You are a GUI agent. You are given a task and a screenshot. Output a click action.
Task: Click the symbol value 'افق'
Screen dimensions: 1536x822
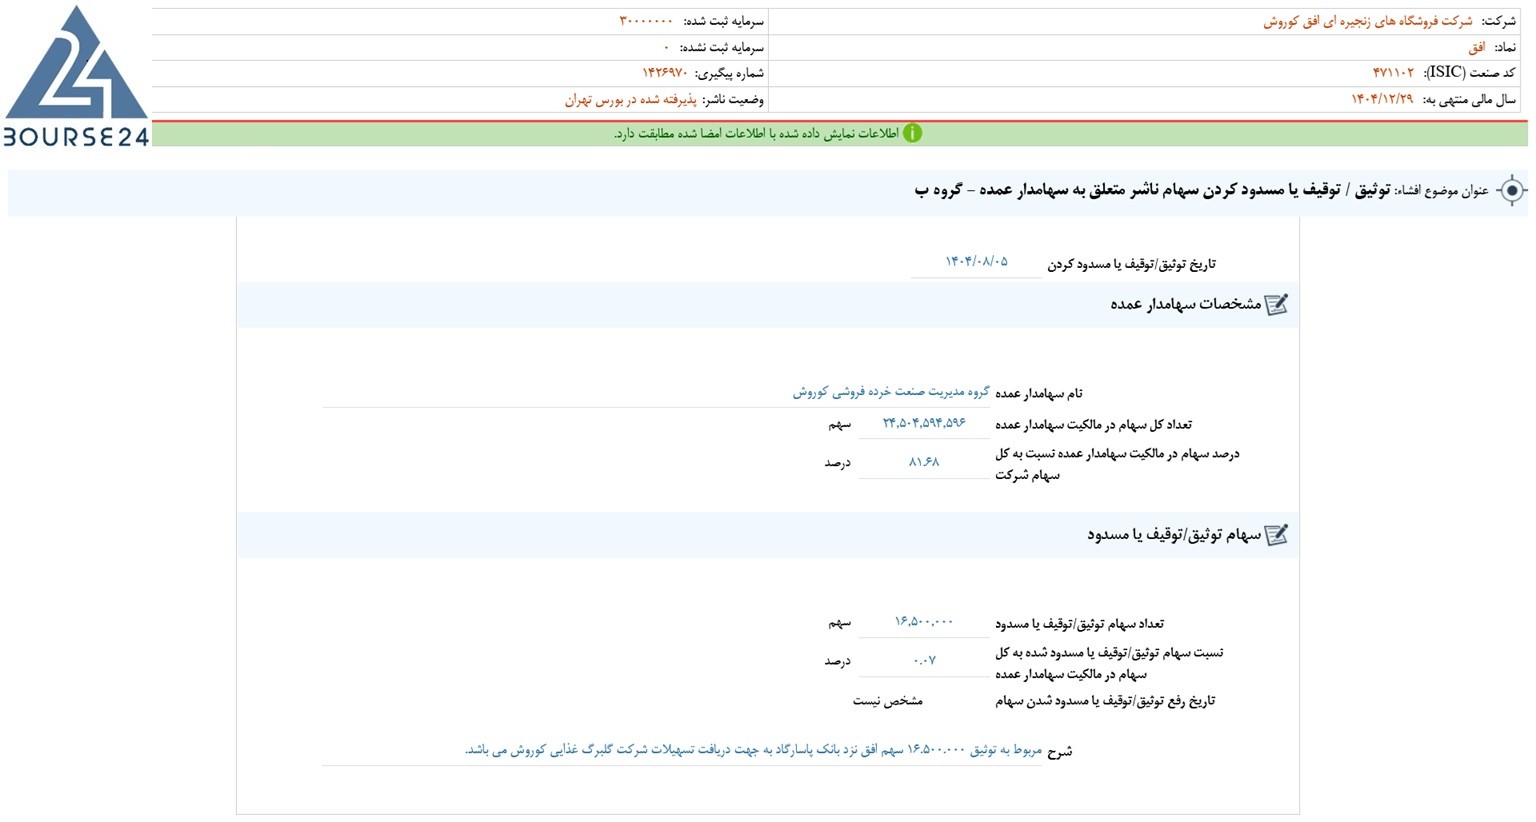click(x=1477, y=47)
